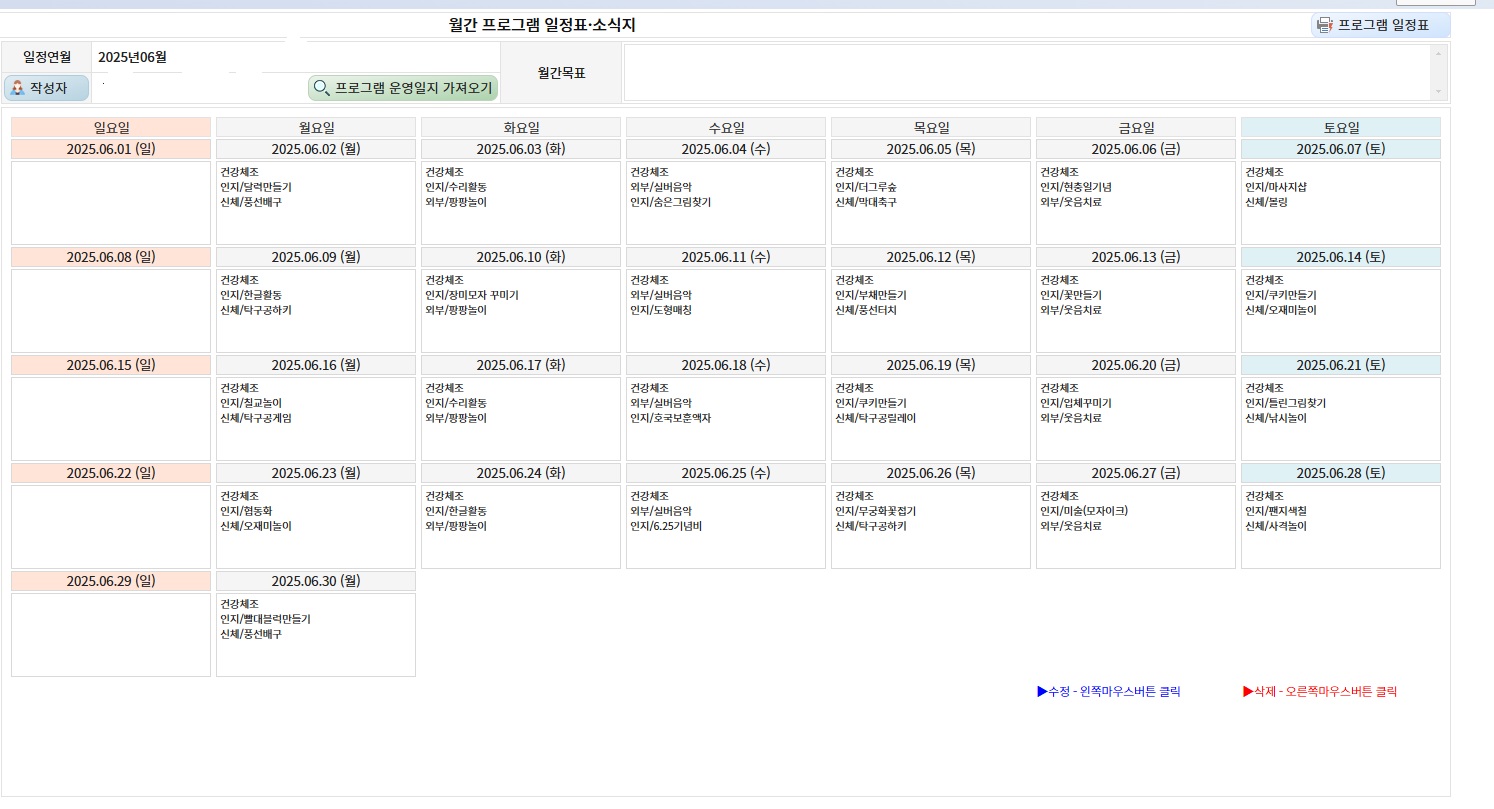Viewport: 1494px width, 809px height.
Task: Click the 인지/달력만들기 entry
Action: 256,187
